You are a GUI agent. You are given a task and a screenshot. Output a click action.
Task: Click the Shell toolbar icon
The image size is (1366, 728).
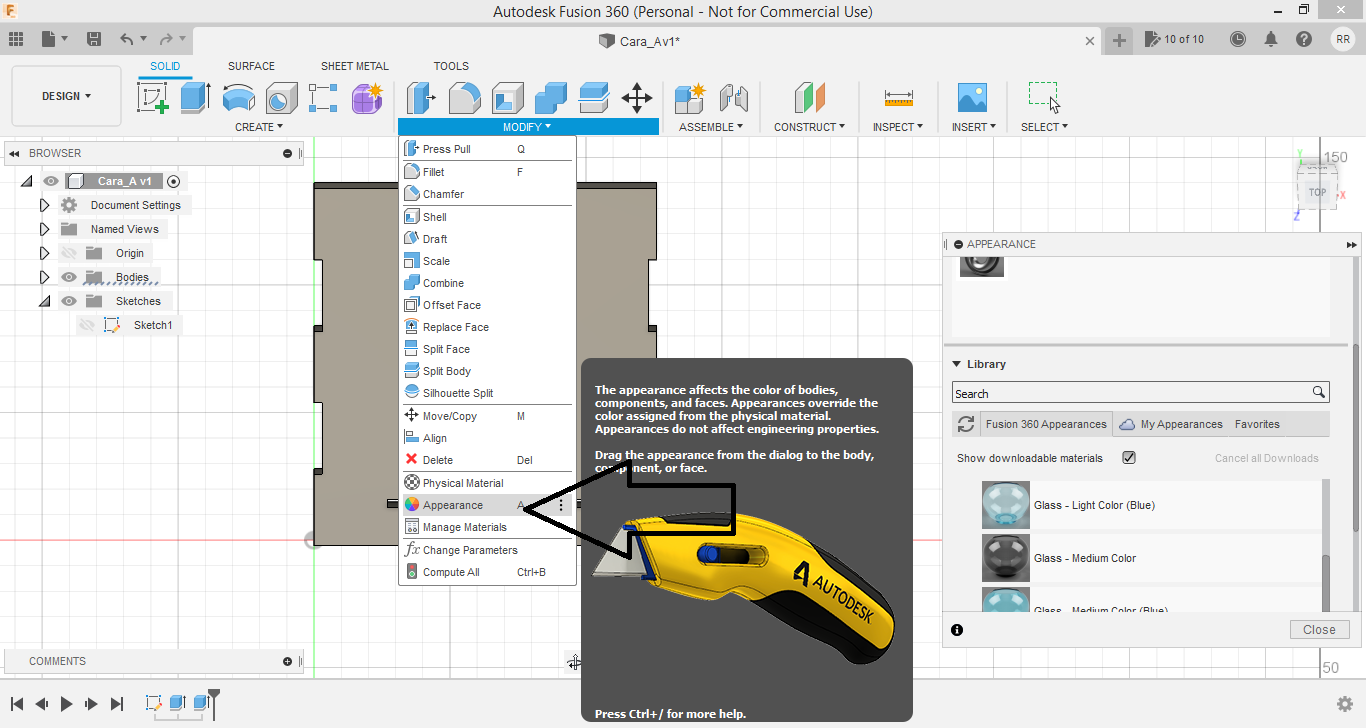(507, 98)
